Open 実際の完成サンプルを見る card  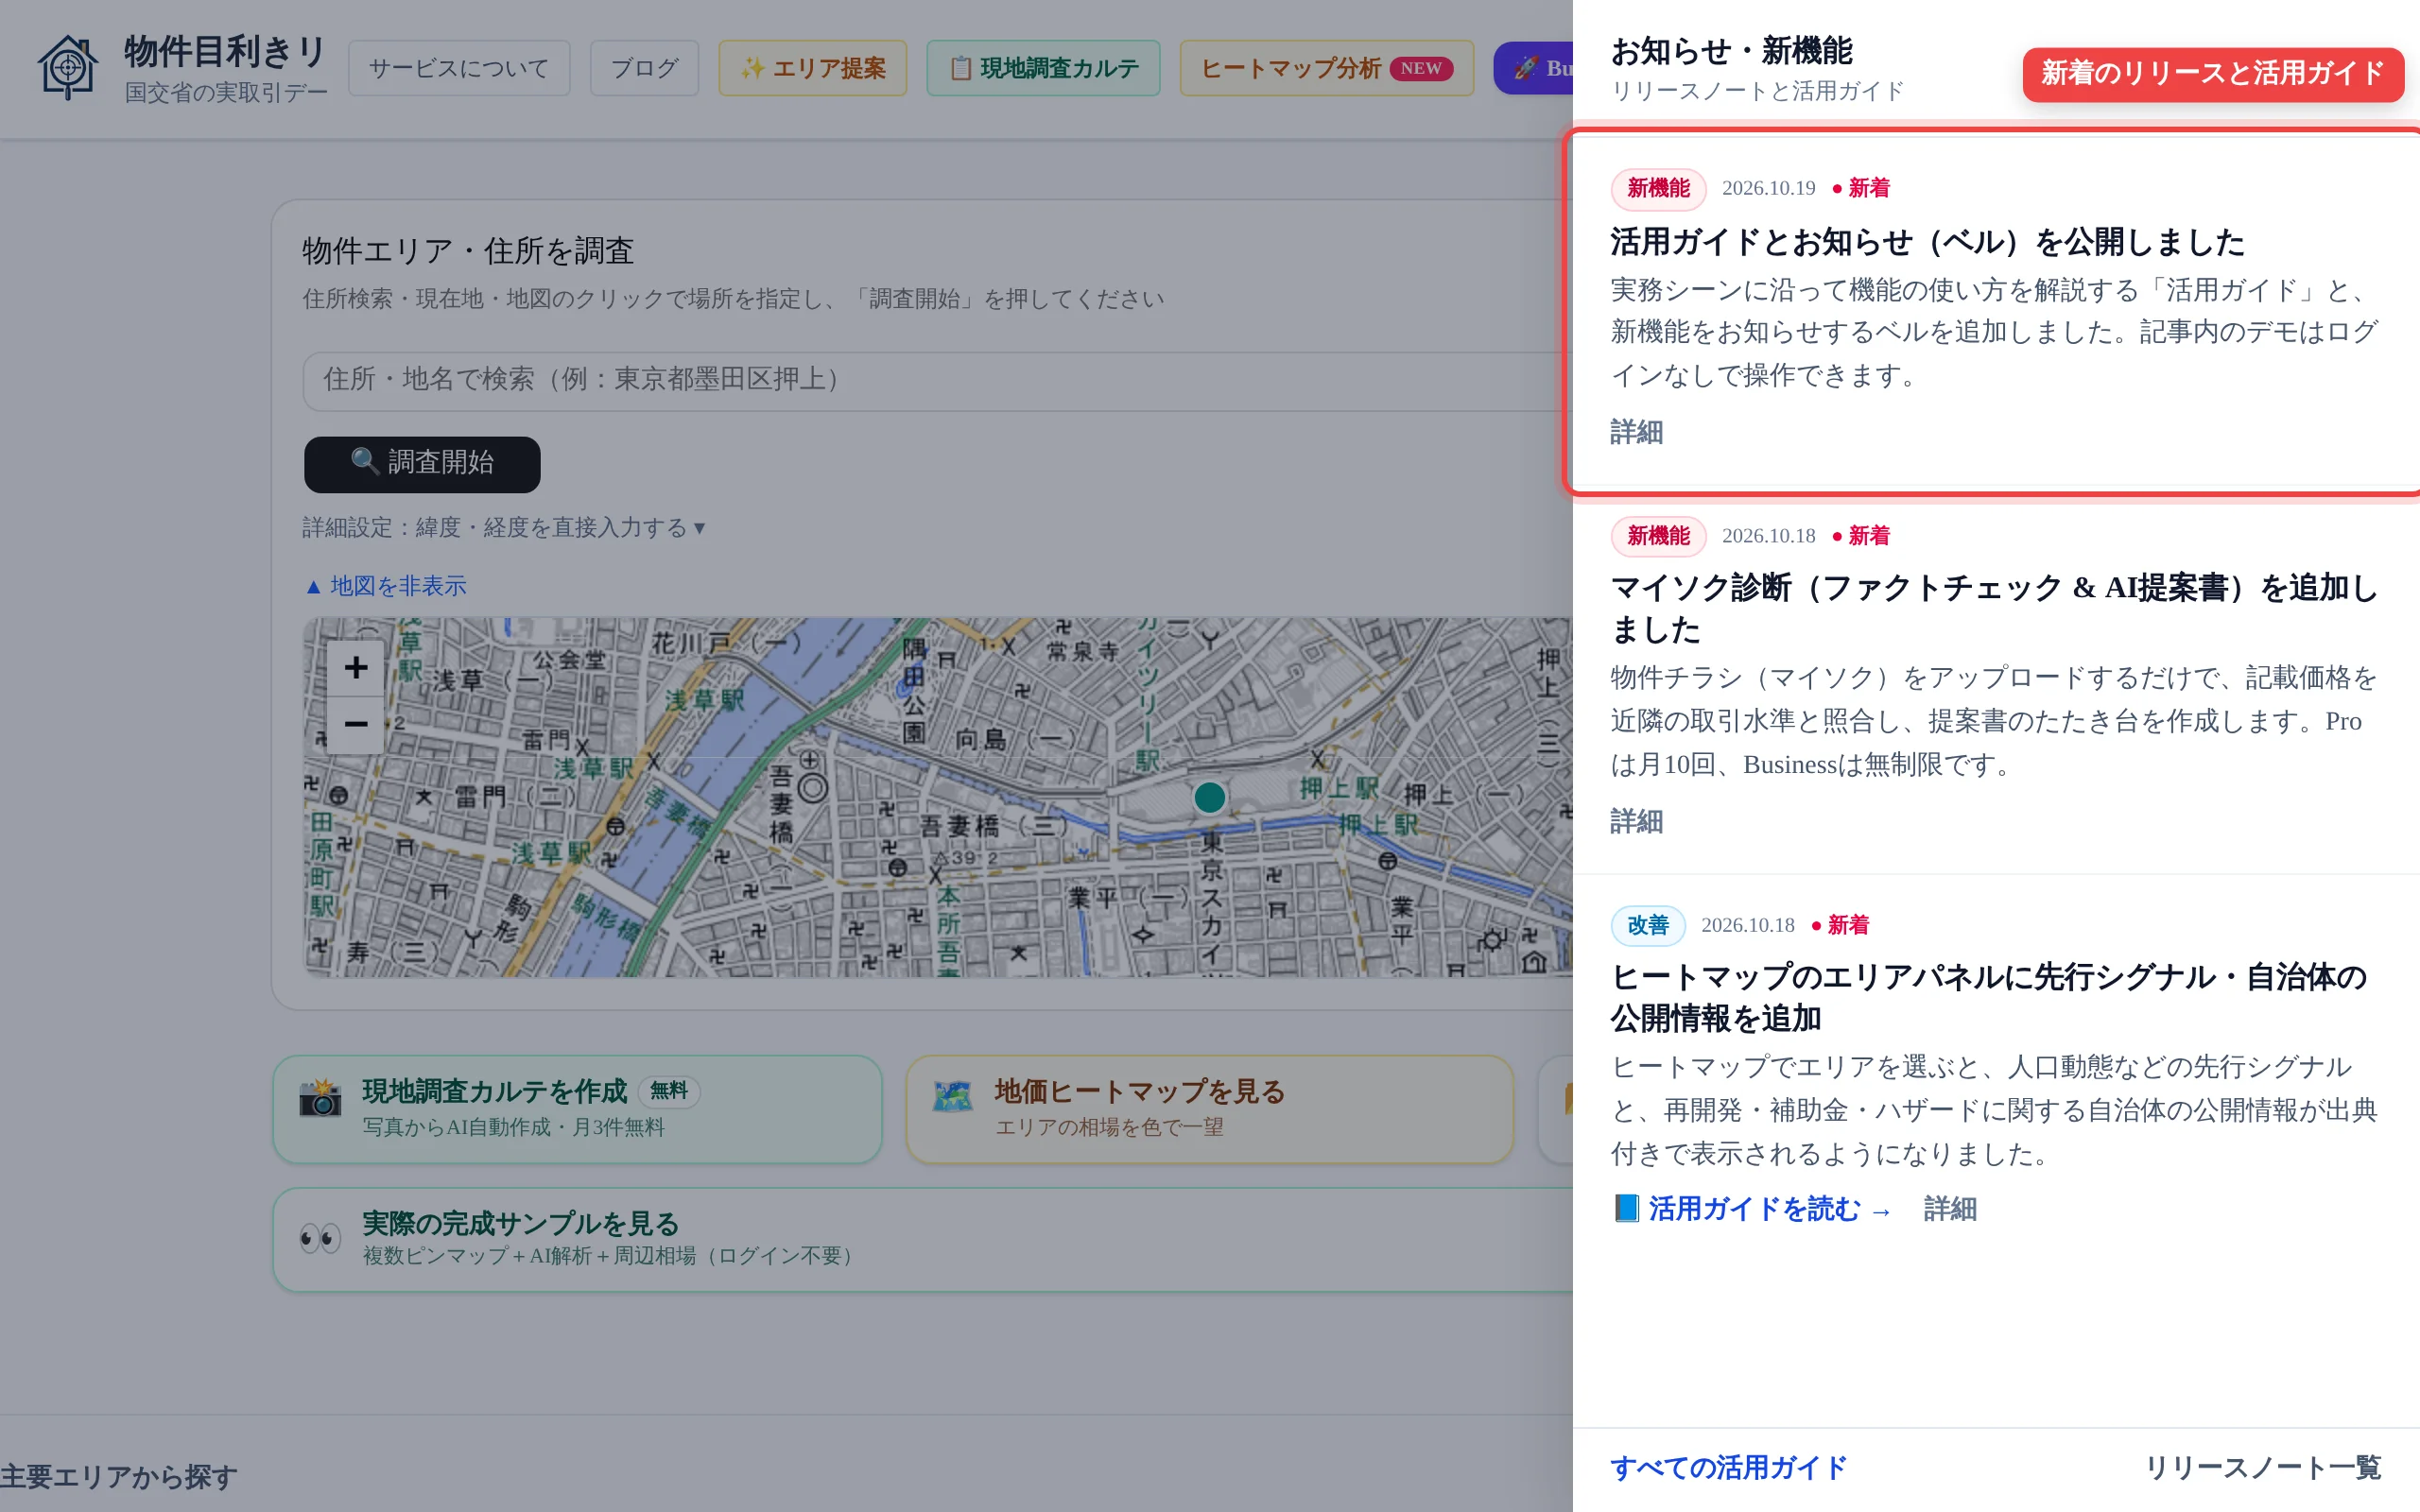pyautogui.click(x=922, y=1239)
